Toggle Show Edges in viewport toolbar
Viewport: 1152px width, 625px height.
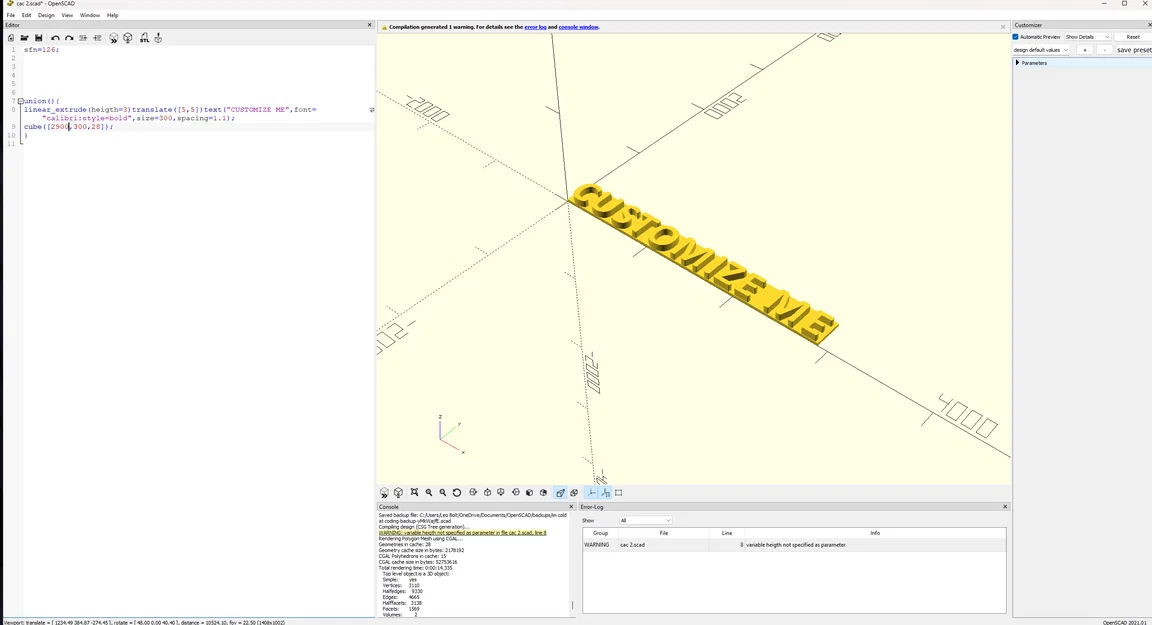619,493
